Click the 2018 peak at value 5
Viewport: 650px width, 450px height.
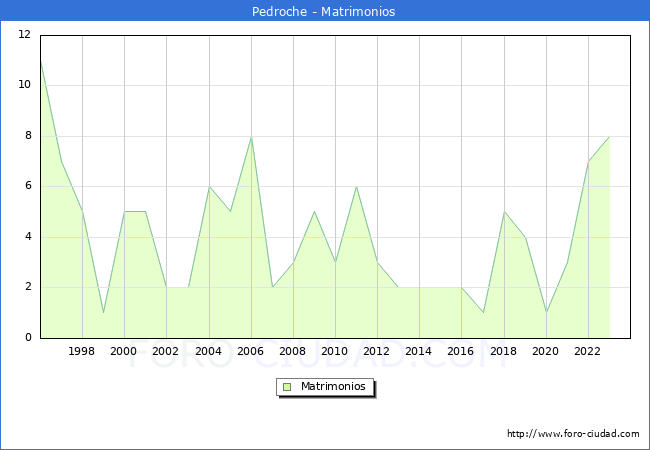[504, 212]
